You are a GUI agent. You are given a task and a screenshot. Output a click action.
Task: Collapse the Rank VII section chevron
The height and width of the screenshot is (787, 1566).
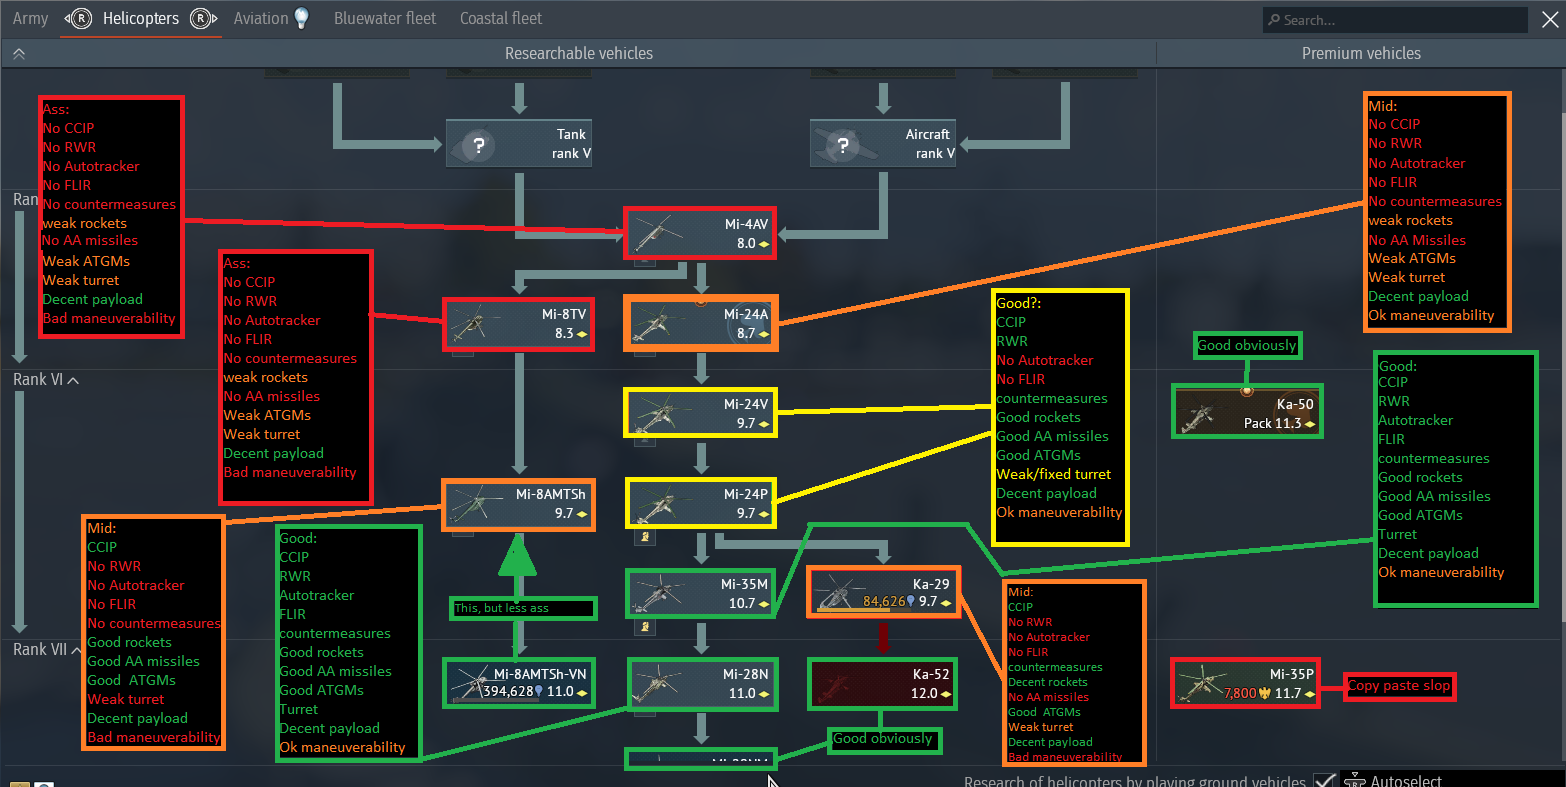tap(76, 650)
